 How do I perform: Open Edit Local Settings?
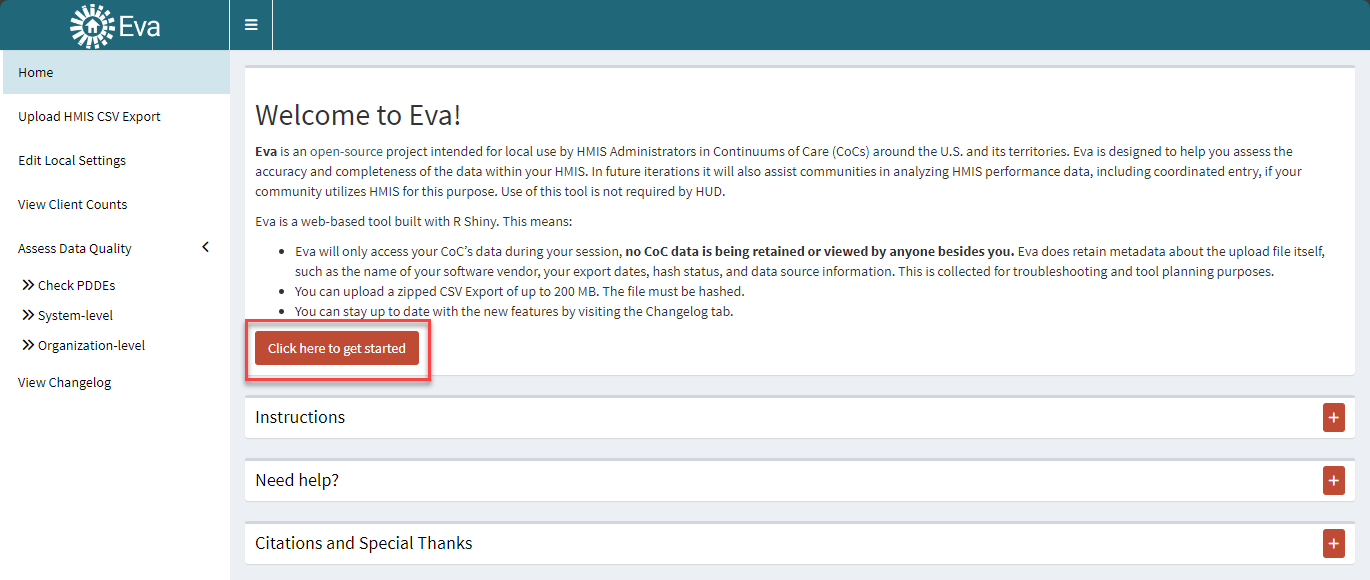[x=115, y=160]
